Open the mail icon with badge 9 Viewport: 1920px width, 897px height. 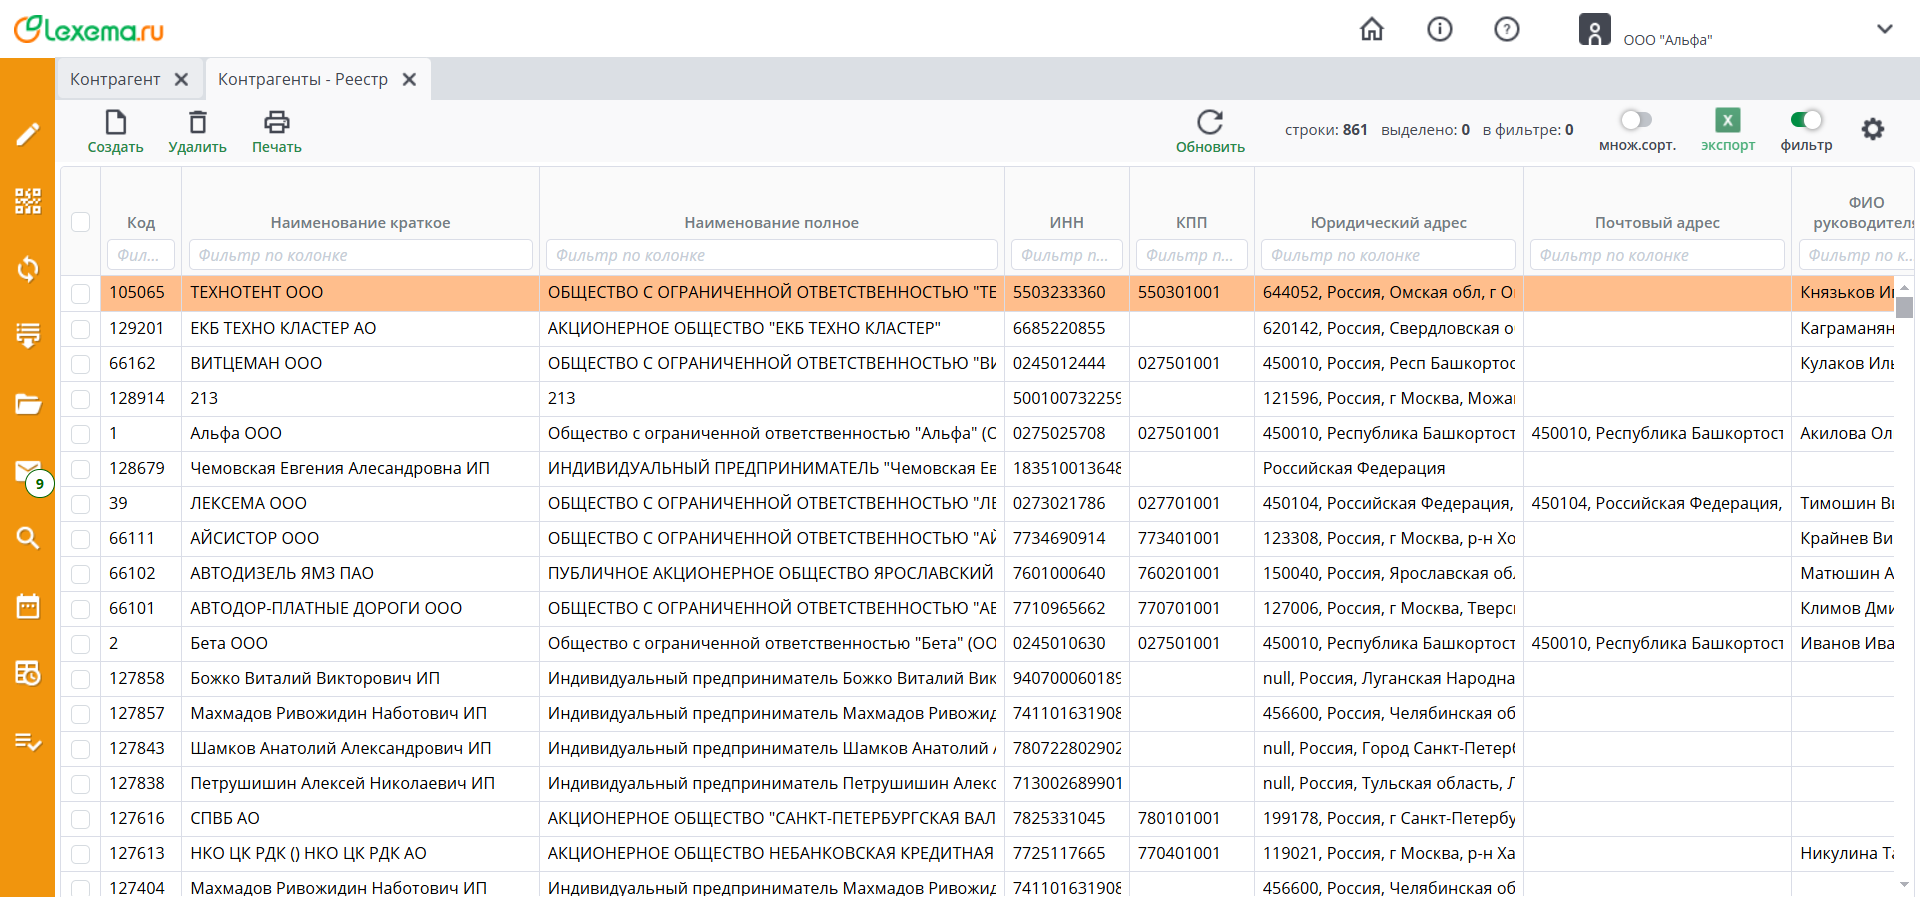(28, 471)
